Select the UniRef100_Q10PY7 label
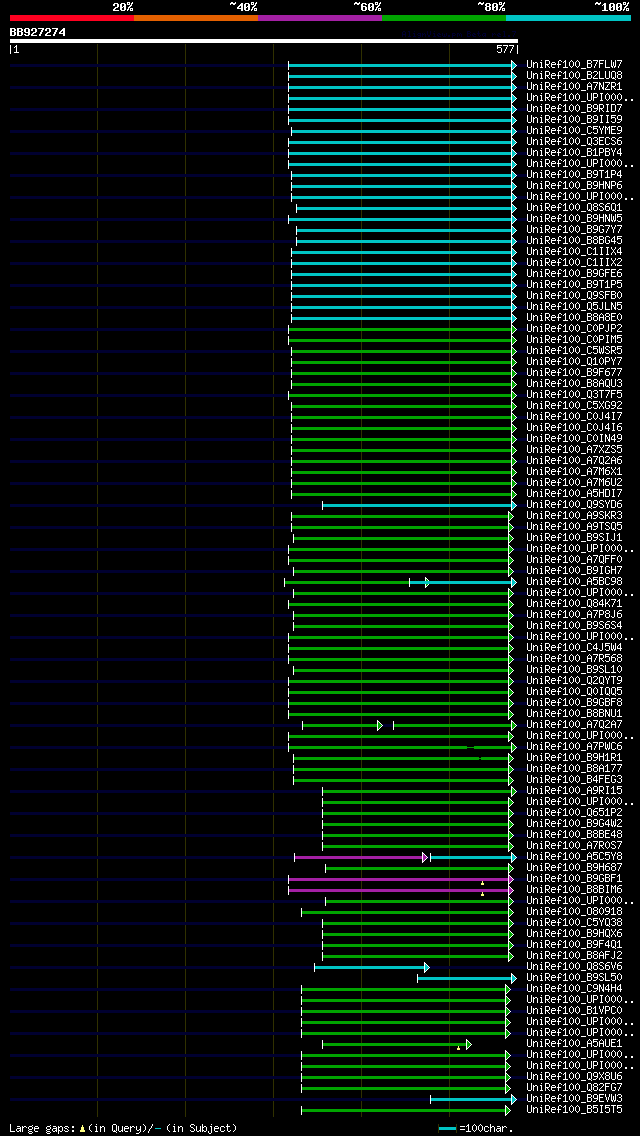640x1136 pixels. [x=575, y=361]
